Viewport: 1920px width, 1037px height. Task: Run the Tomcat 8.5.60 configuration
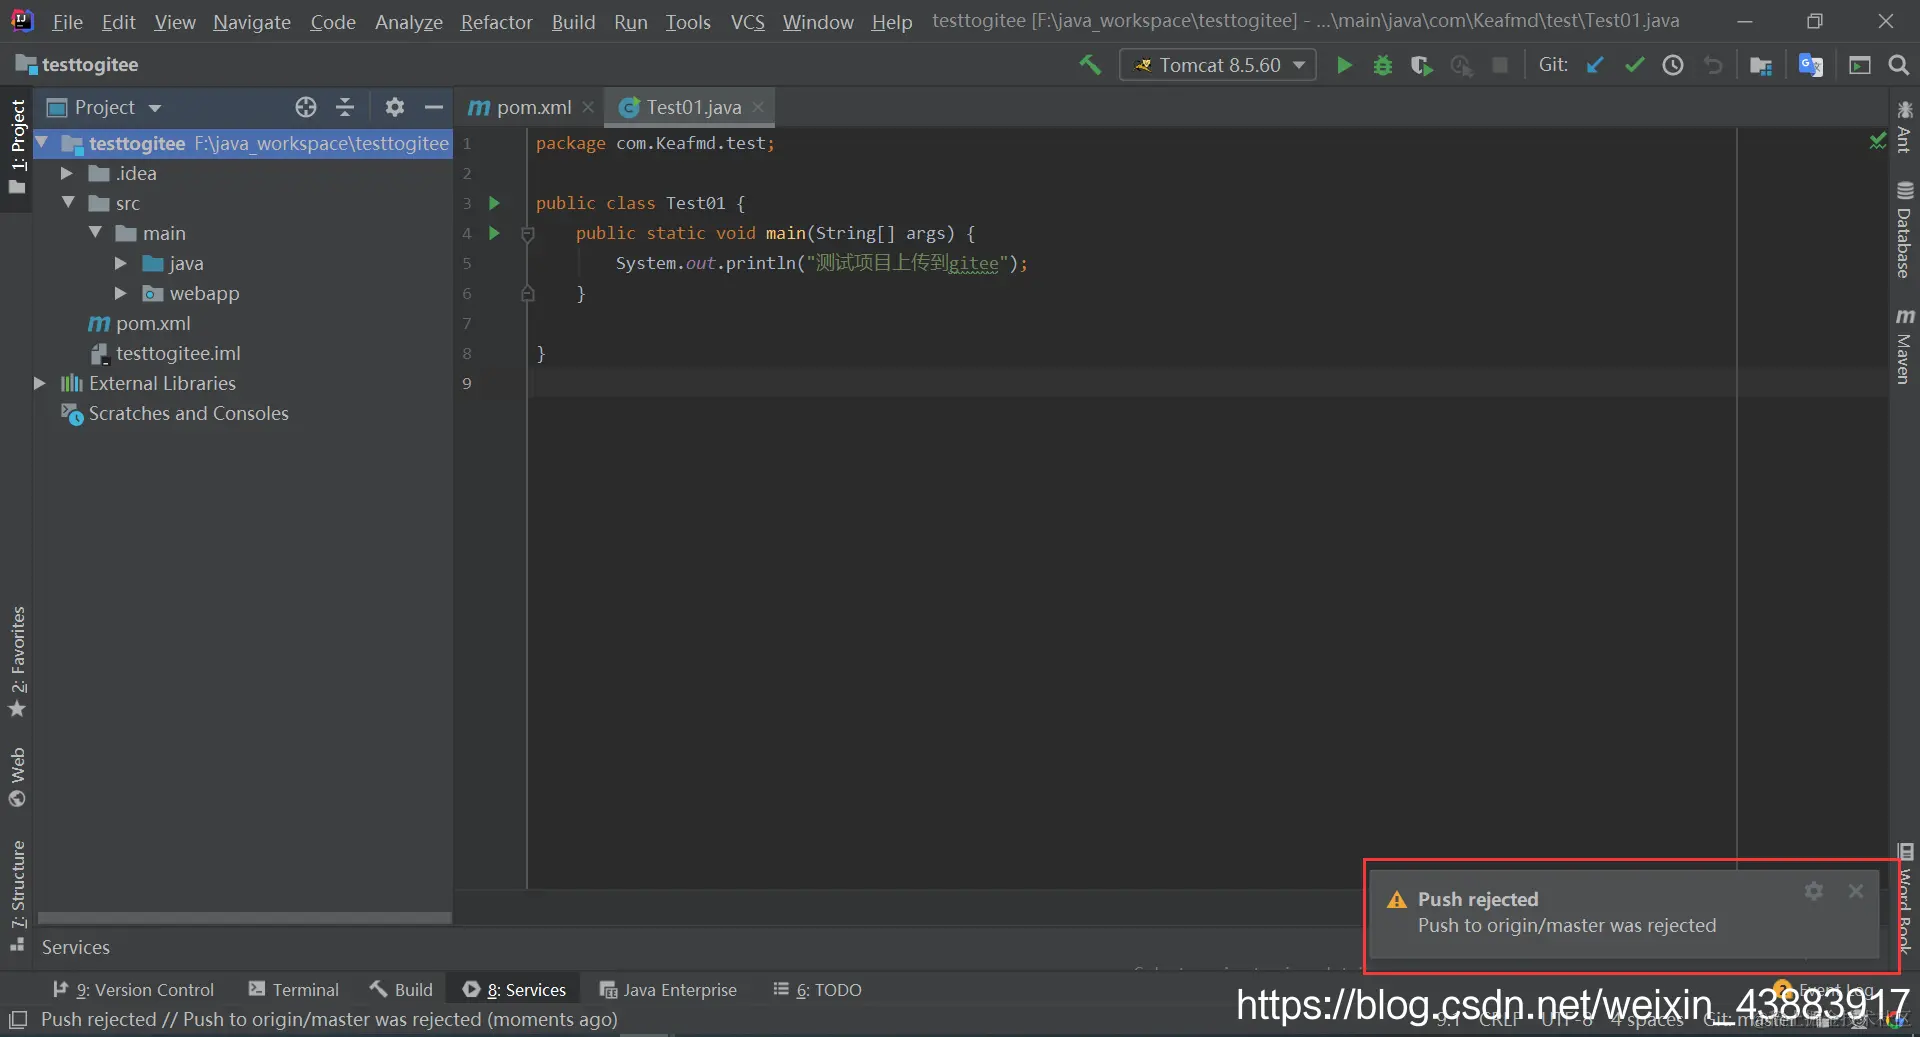[1344, 65]
